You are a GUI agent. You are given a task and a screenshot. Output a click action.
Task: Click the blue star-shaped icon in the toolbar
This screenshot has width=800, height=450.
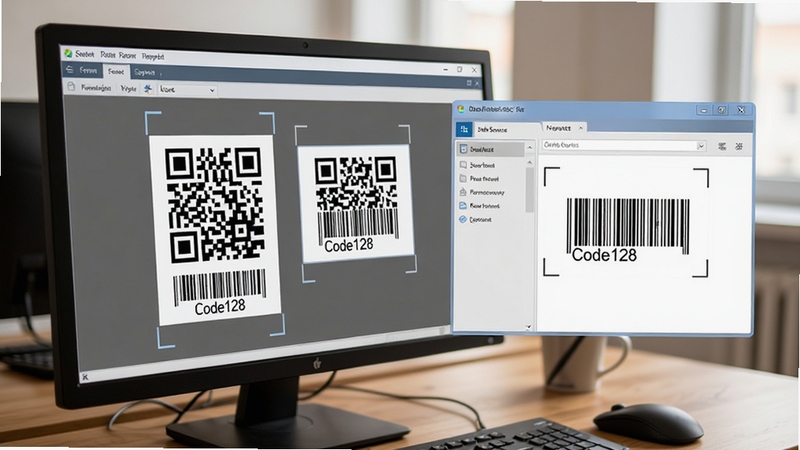coord(148,89)
